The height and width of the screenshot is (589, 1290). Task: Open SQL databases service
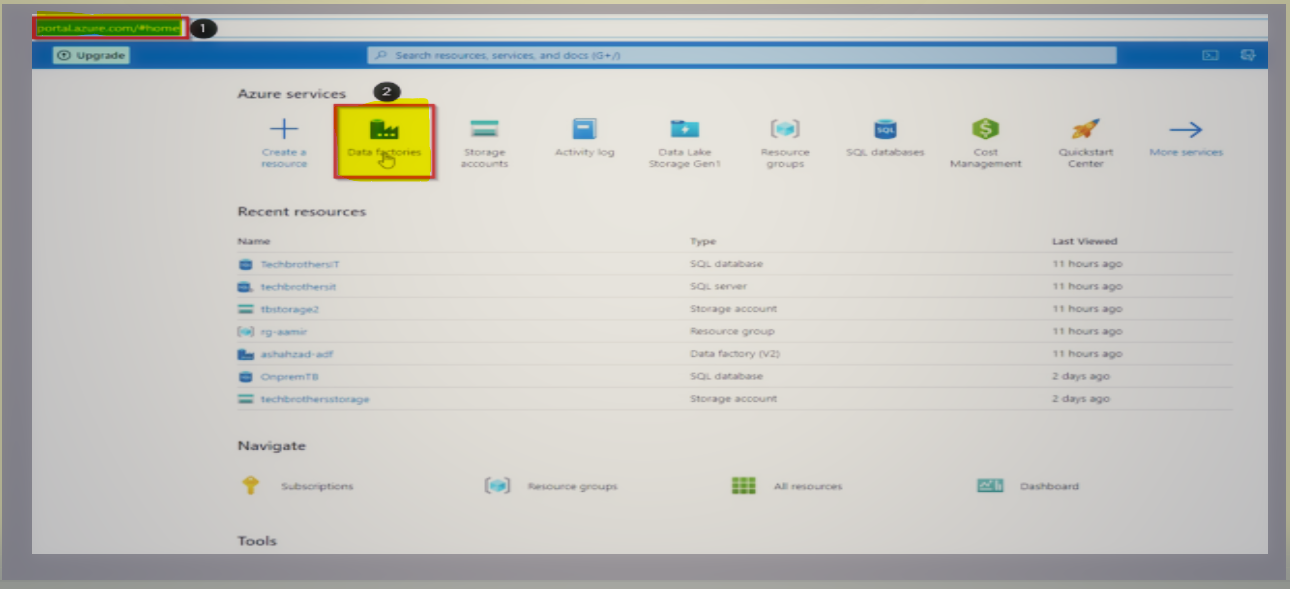[885, 138]
